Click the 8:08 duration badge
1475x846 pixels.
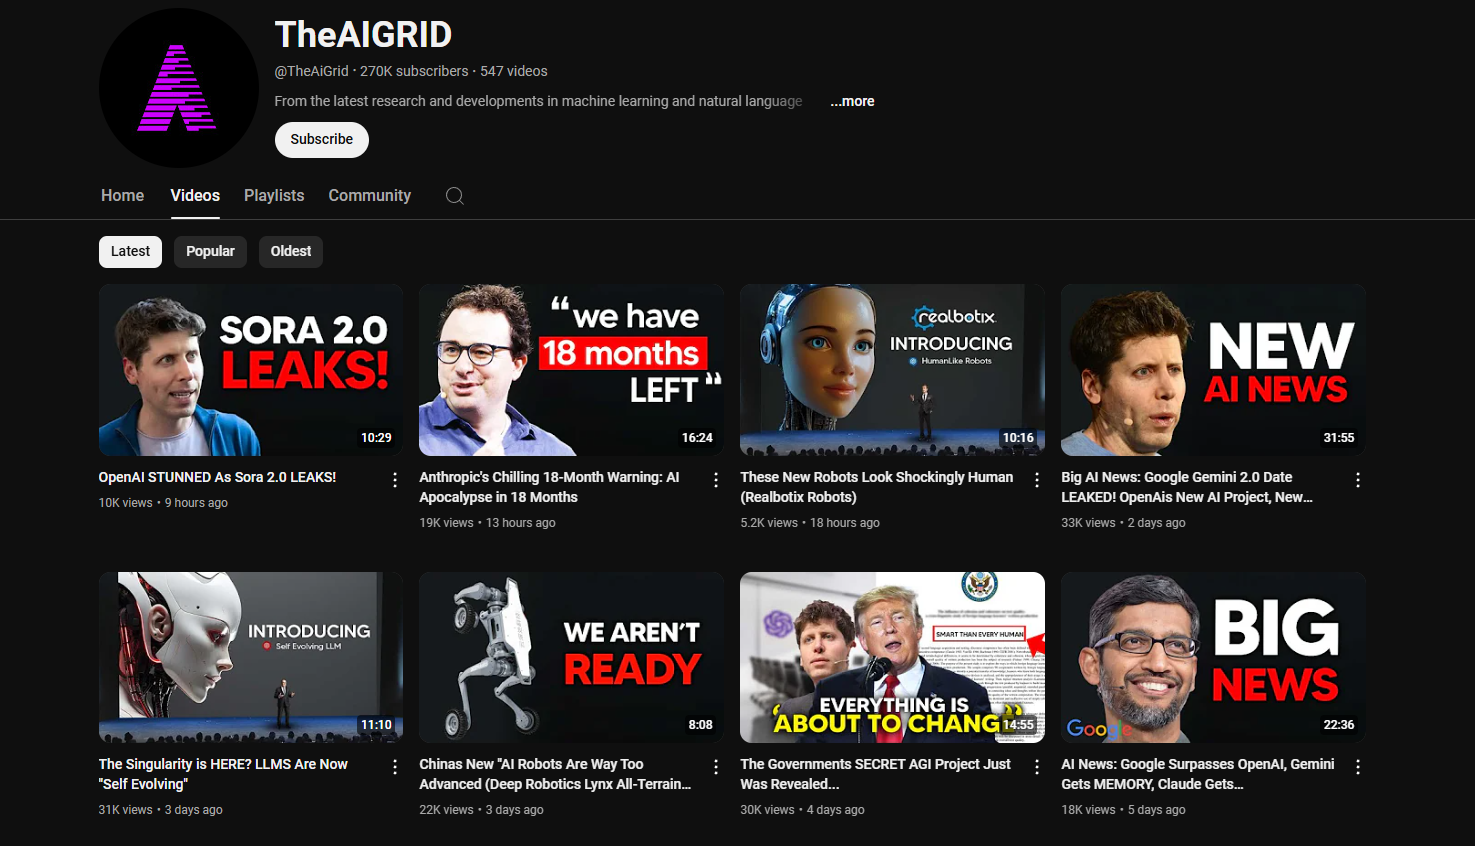tap(700, 725)
